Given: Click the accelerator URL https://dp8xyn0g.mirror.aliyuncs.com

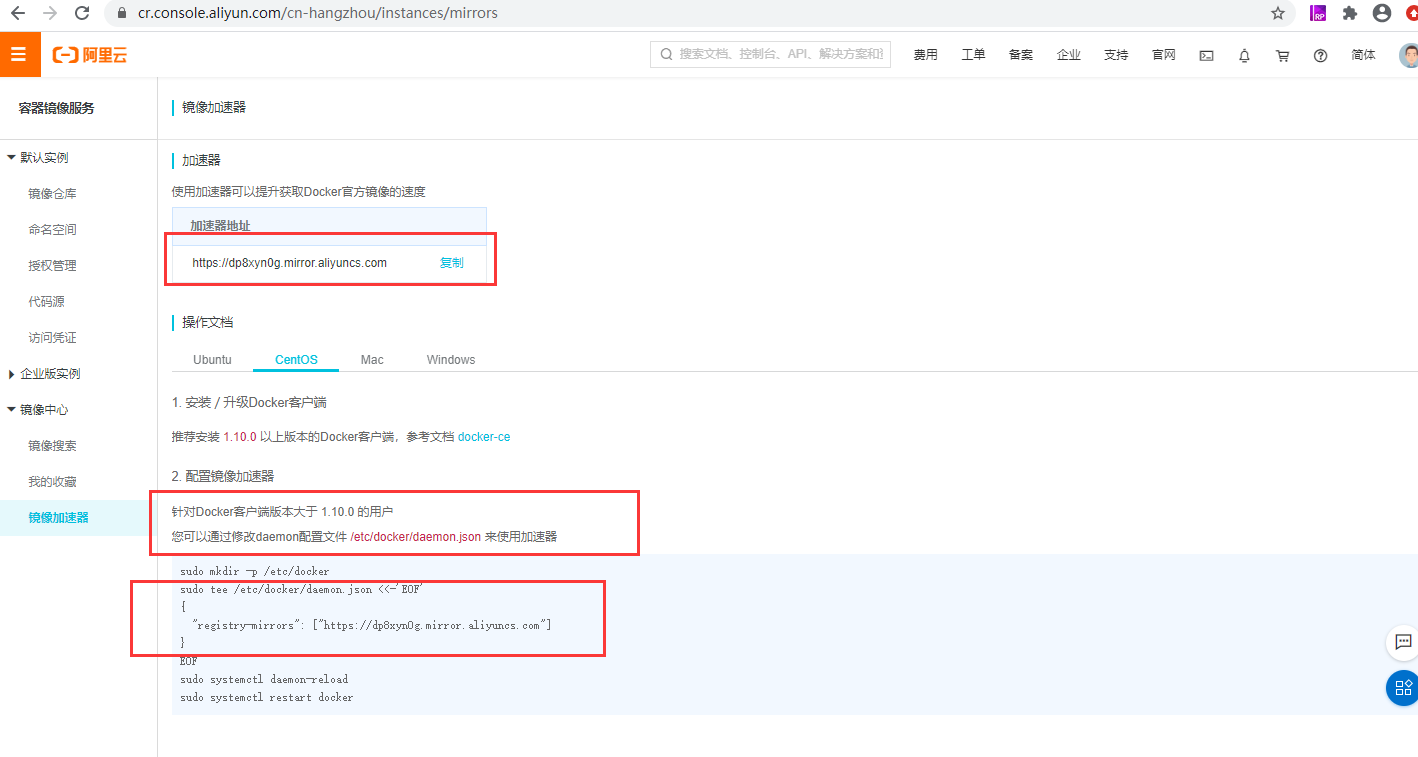Looking at the screenshot, I should coord(290,263).
